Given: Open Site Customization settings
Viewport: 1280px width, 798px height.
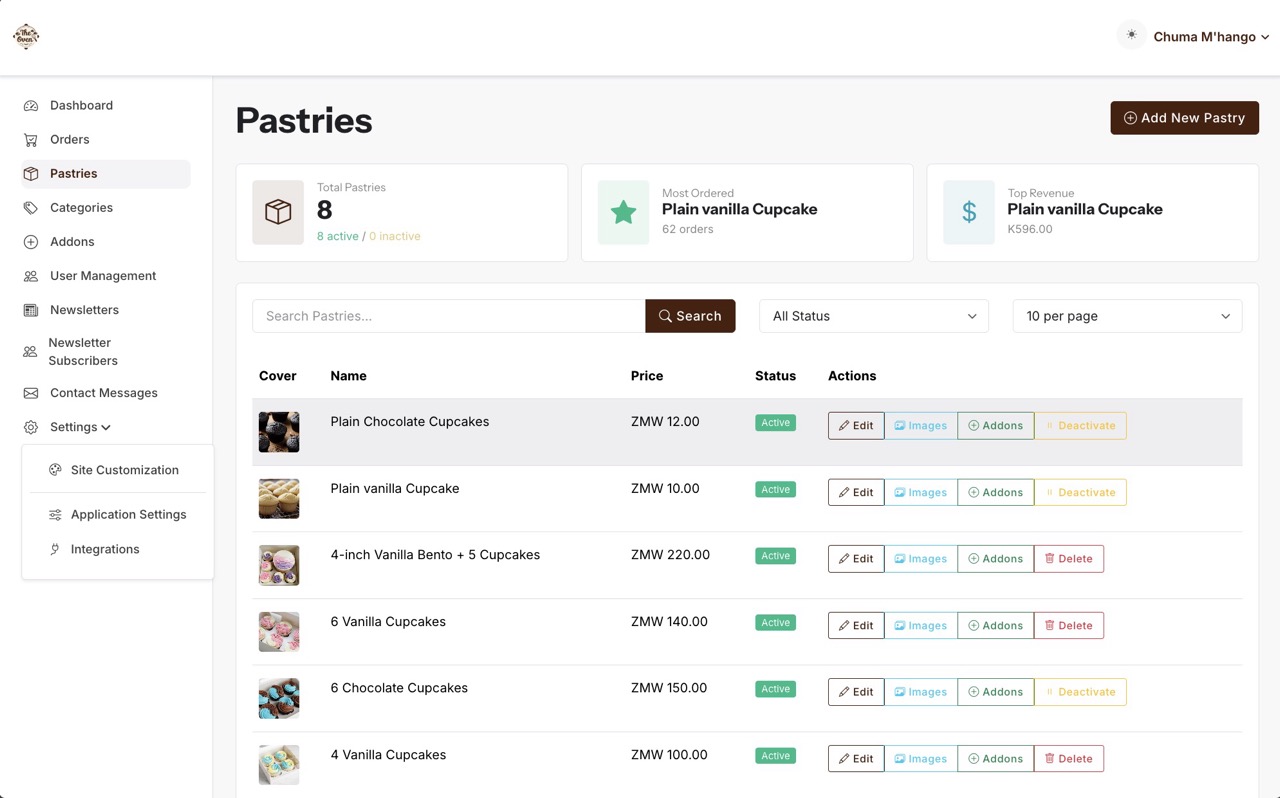Looking at the screenshot, I should (x=124, y=470).
